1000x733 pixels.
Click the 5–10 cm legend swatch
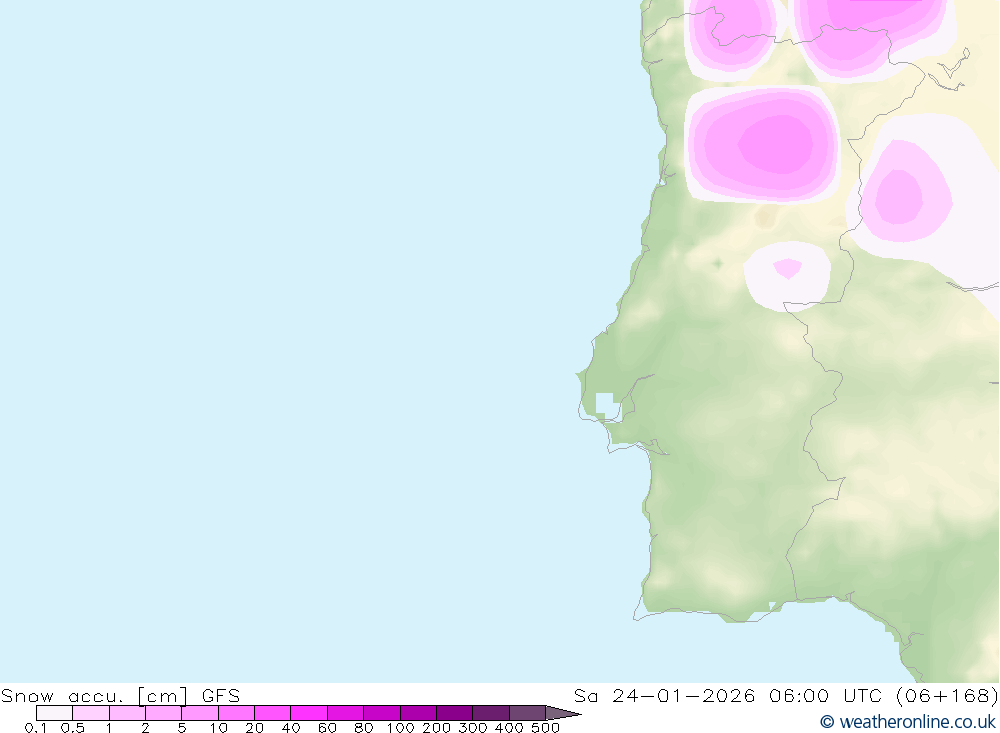pos(200,713)
